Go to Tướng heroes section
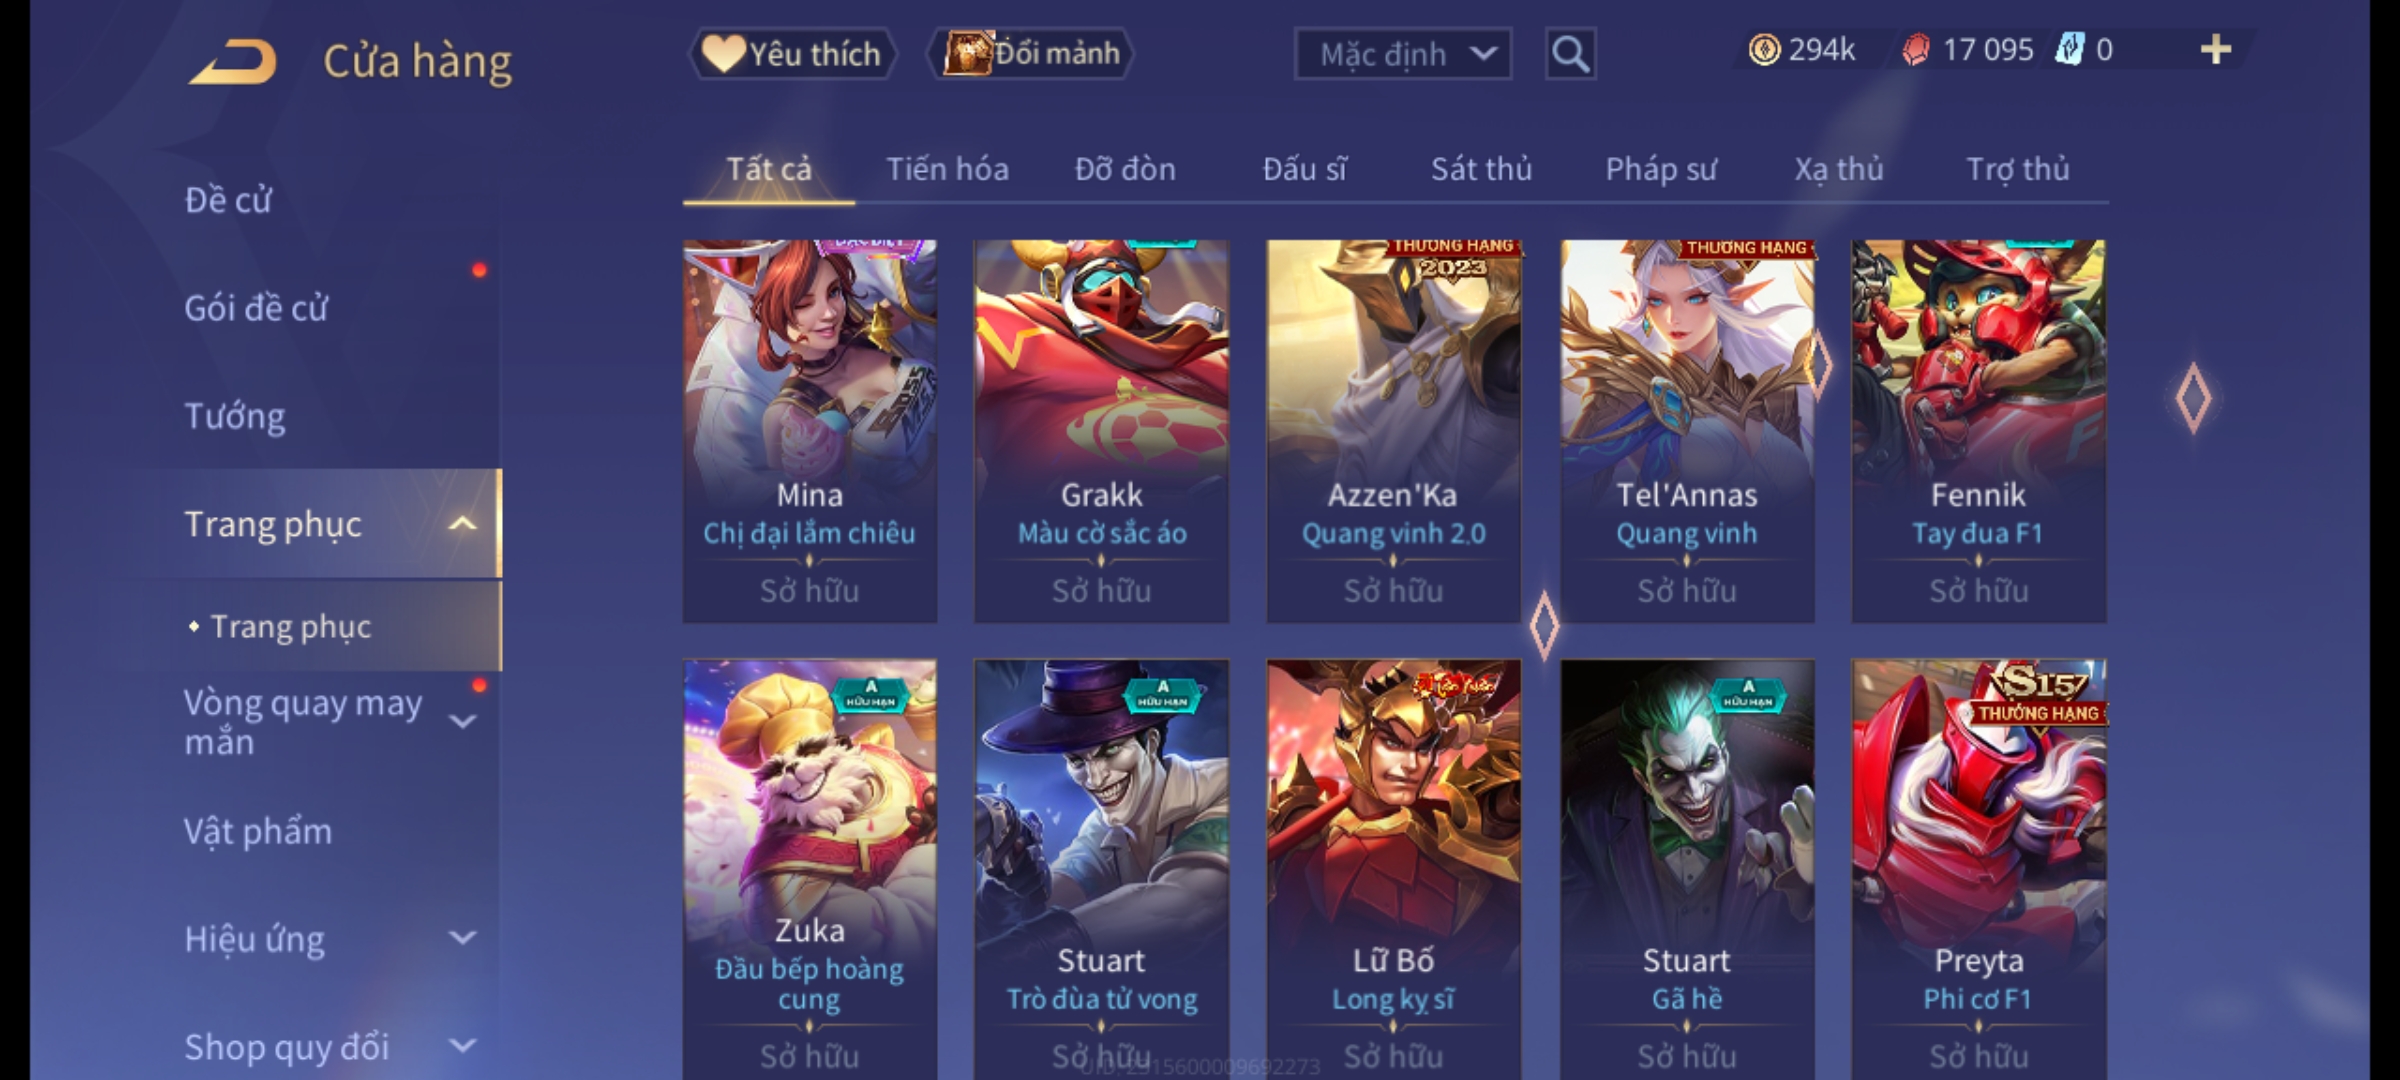Screen dimensions: 2400x1080 click(235, 416)
